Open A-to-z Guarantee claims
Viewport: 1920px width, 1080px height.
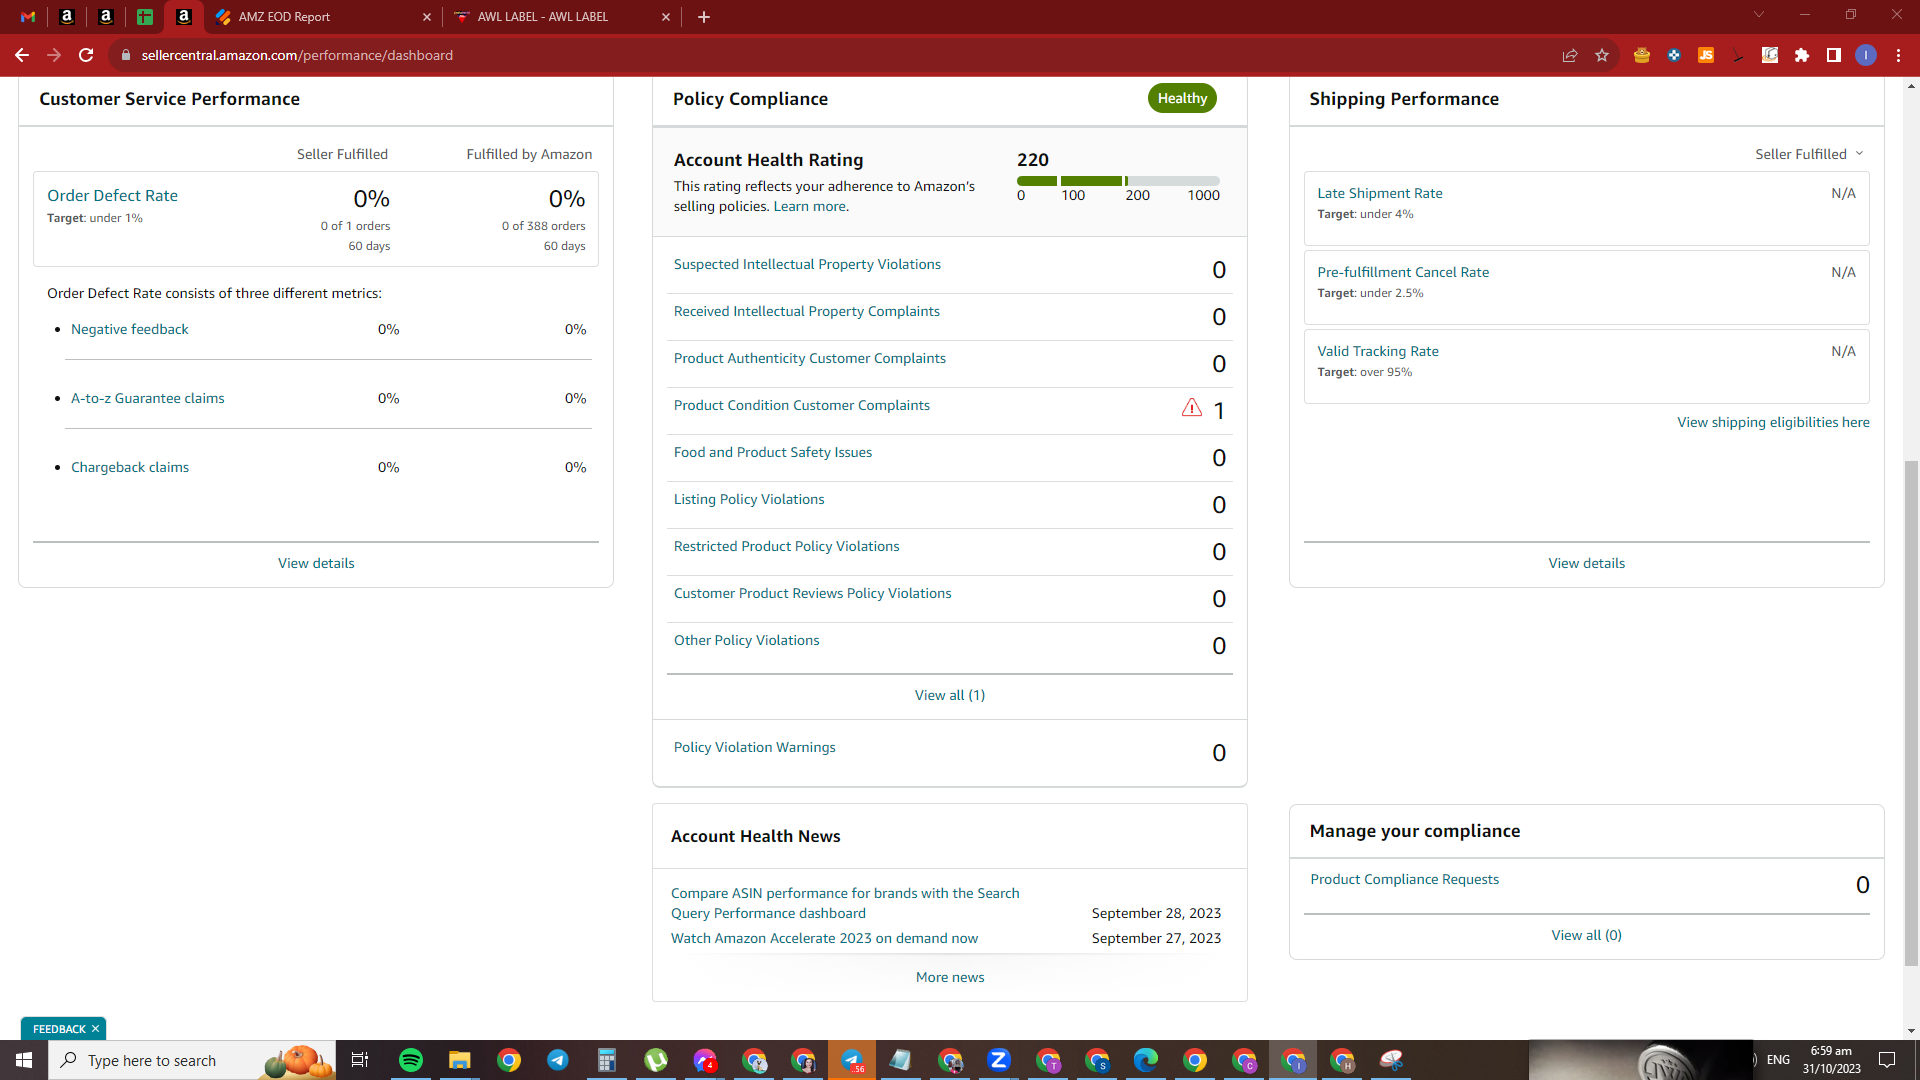tap(148, 398)
